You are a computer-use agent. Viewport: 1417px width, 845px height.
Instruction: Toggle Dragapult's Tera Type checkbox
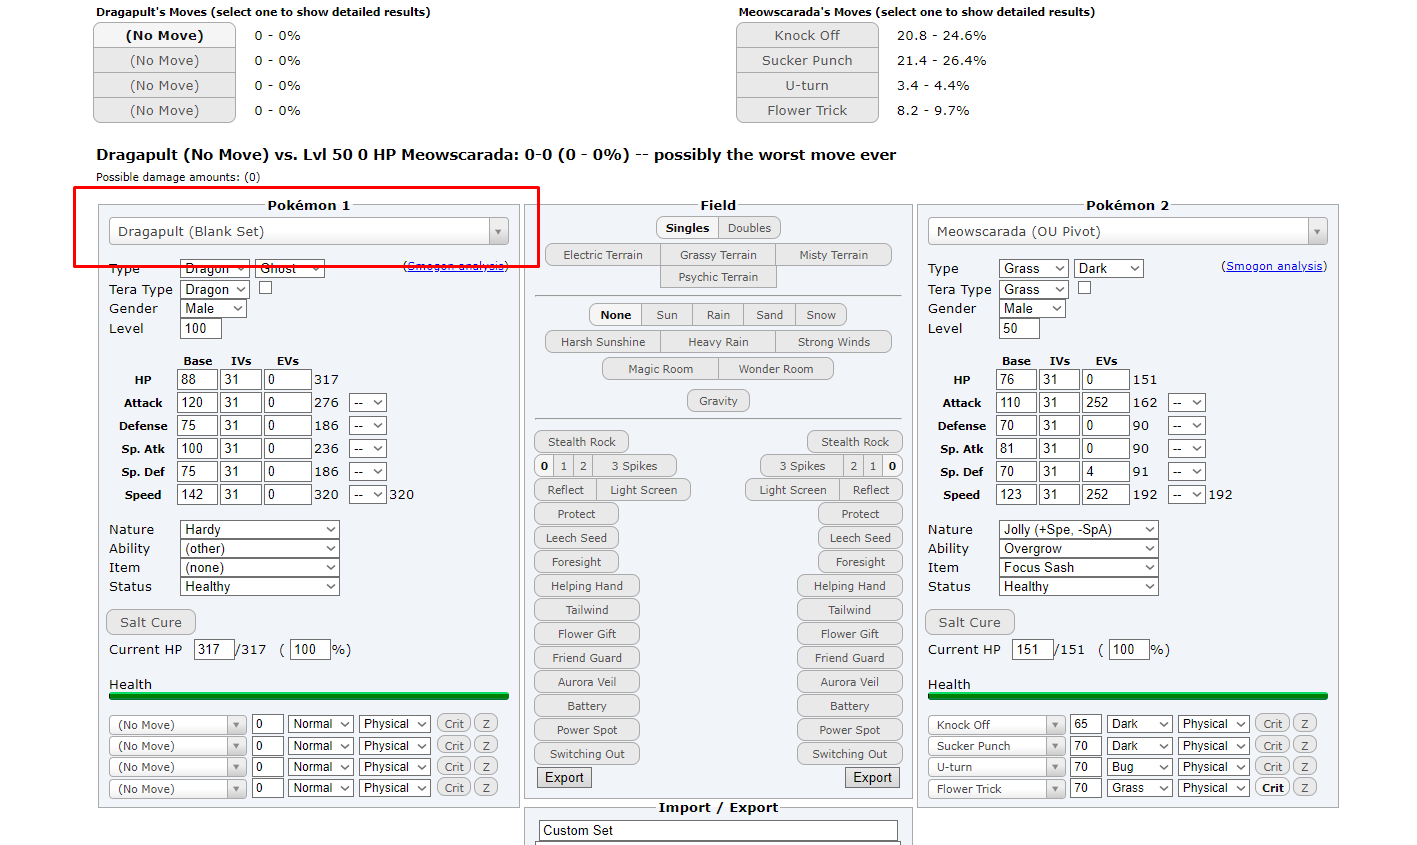[x=266, y=288]
